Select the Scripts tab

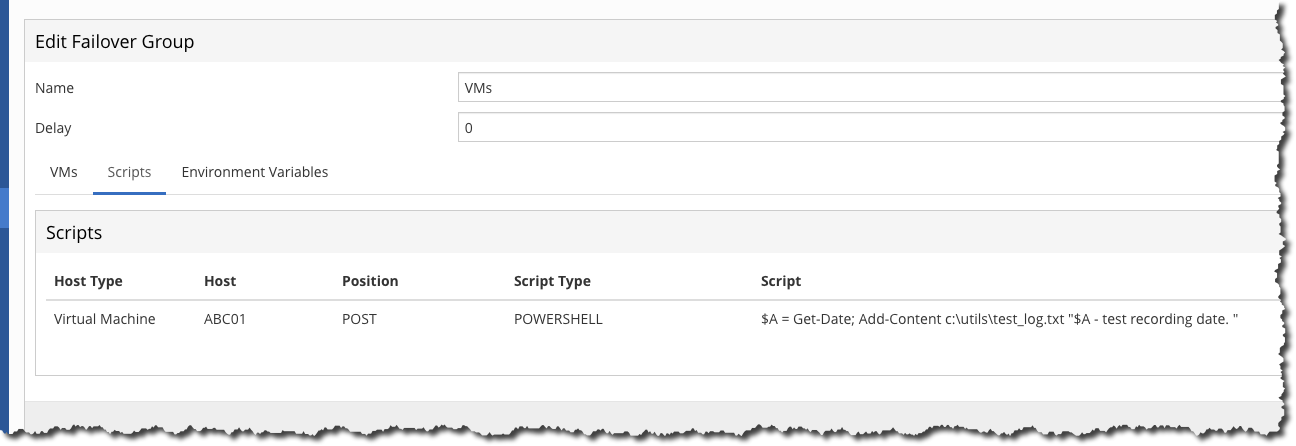(129, 172)
